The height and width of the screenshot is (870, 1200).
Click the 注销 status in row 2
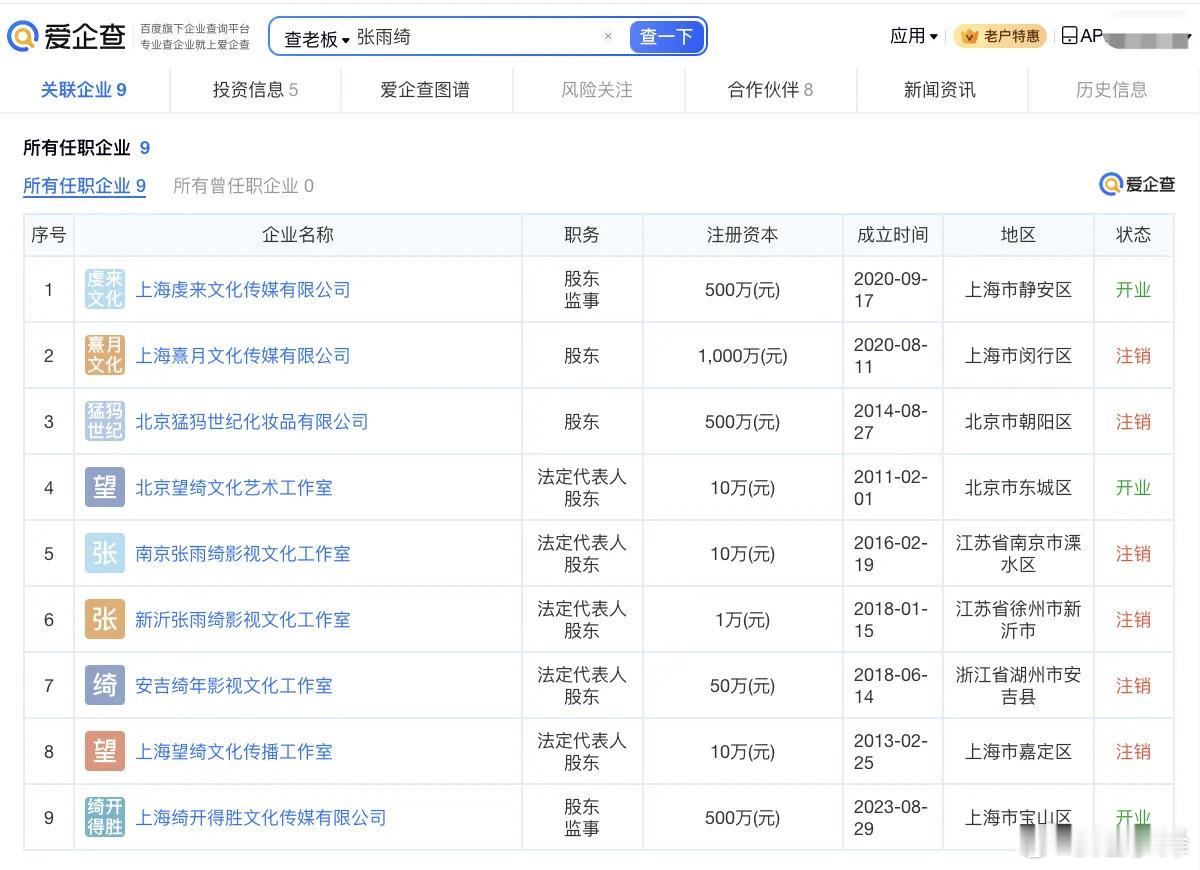coord(1134,356)
